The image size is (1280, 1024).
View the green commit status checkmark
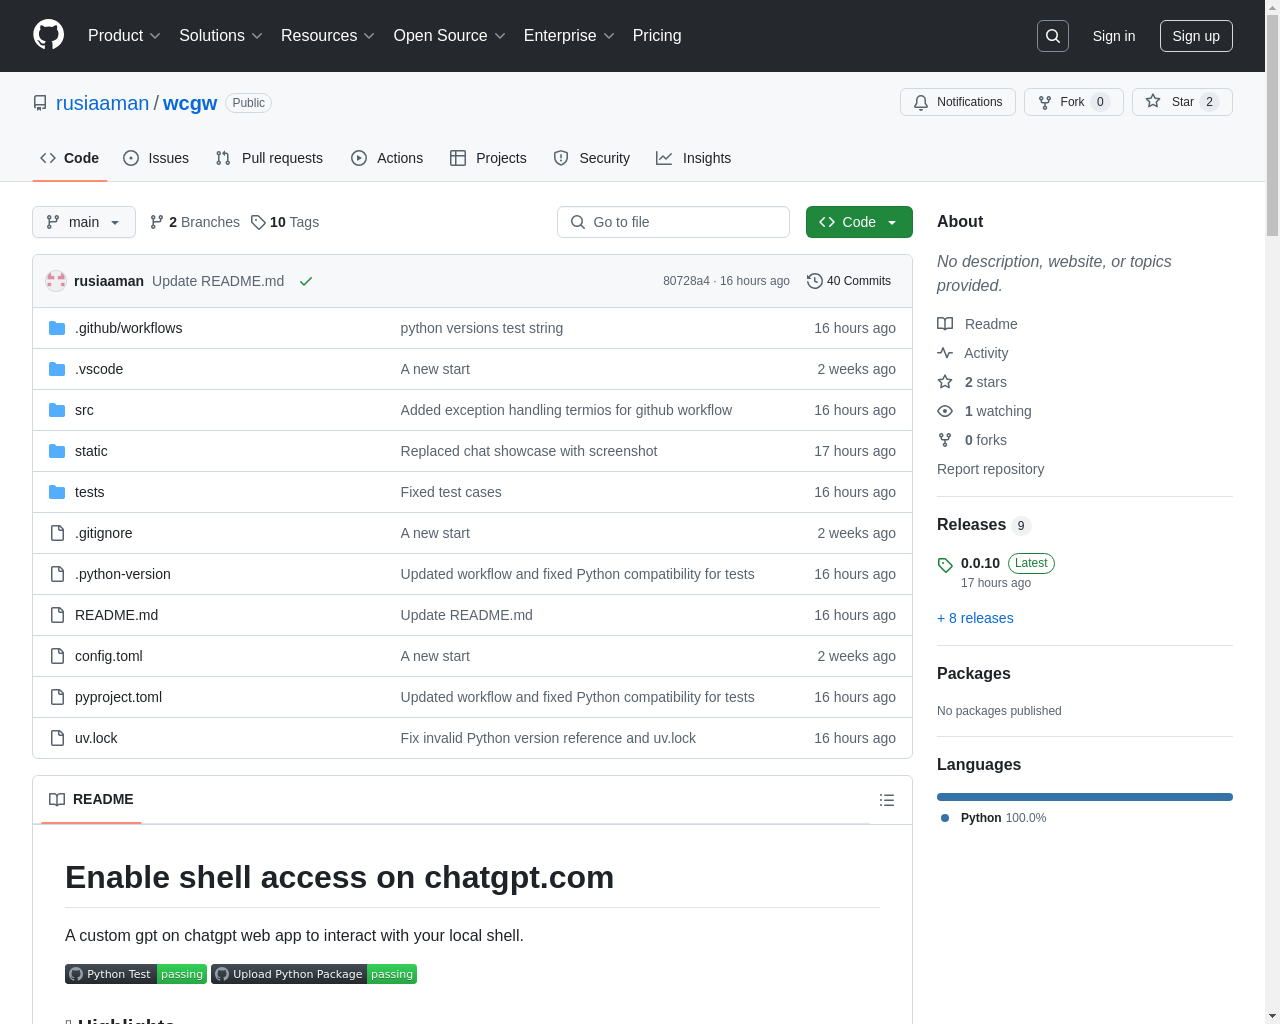[306, 281]
